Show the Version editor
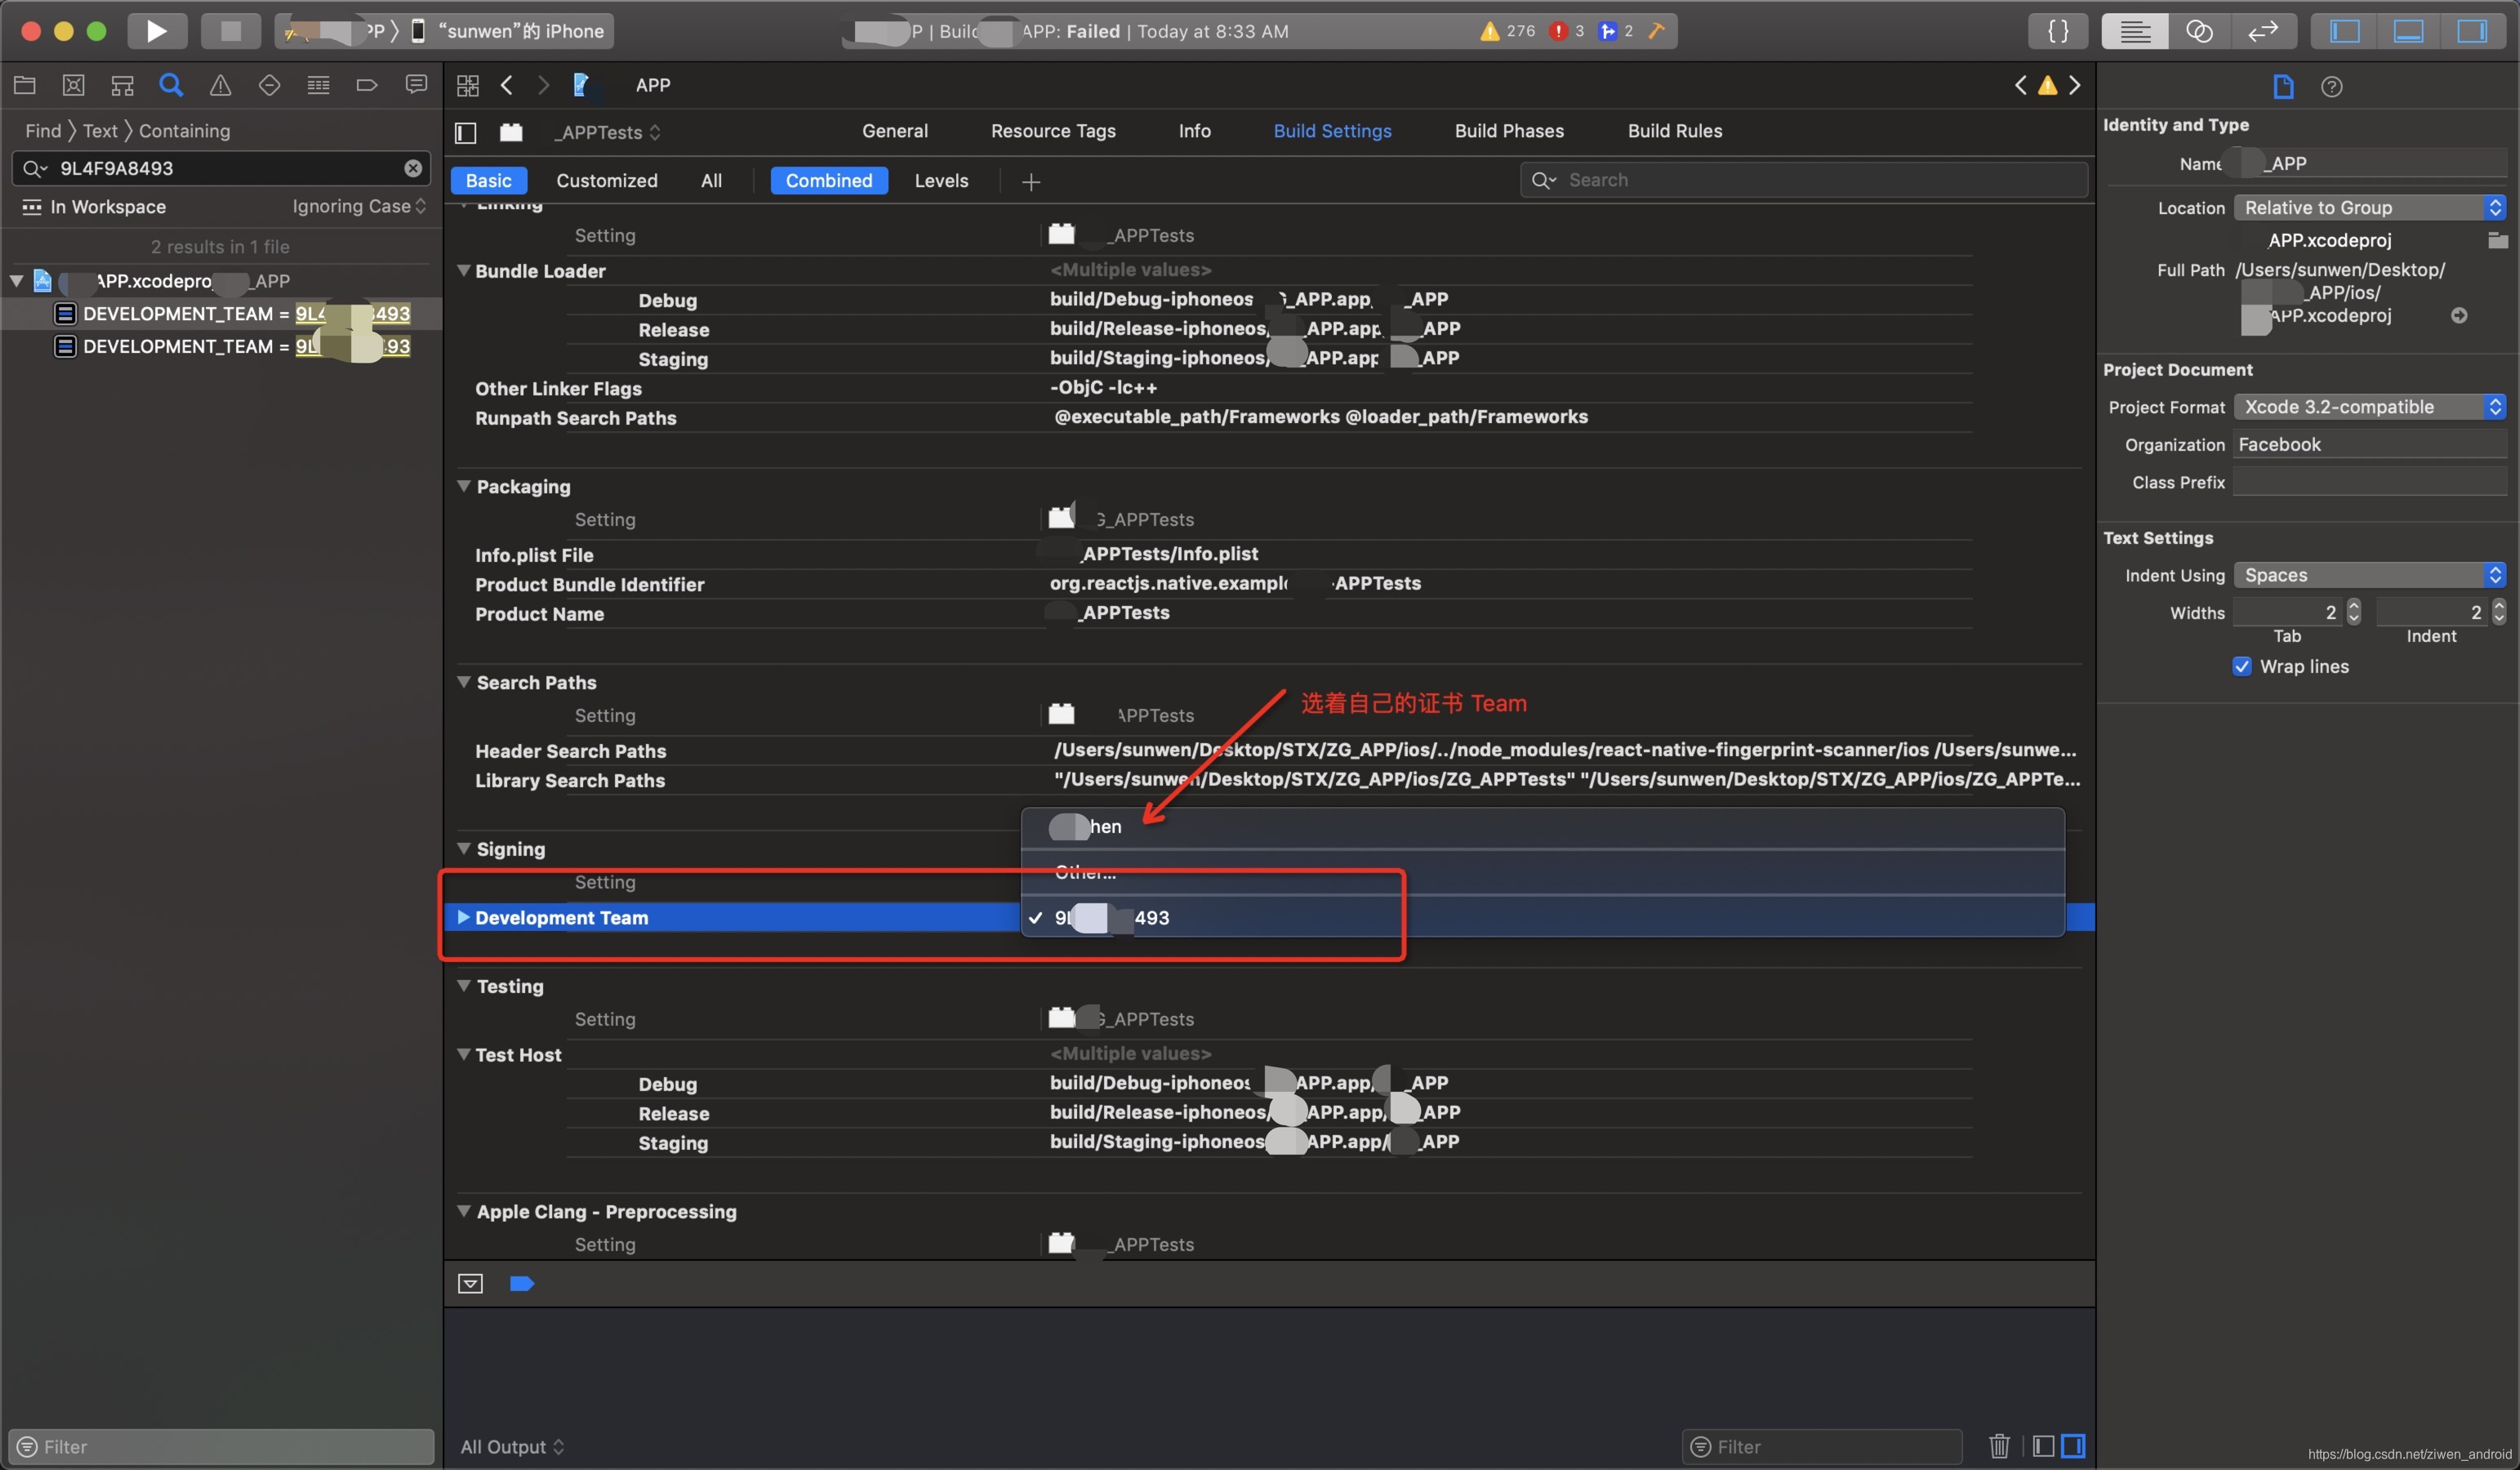2520x1470 pixels. point(2263,31)
